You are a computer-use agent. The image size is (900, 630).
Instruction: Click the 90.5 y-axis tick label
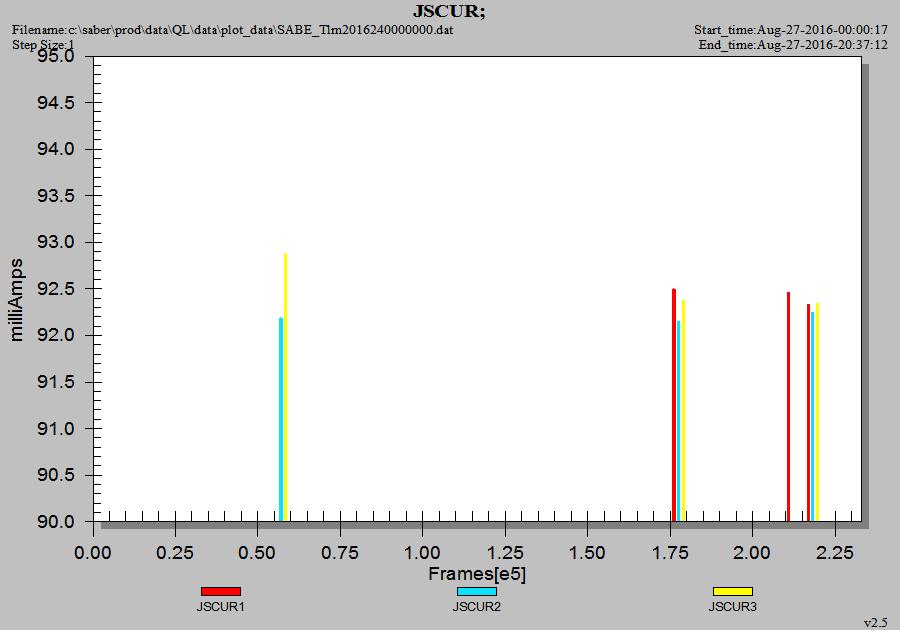(56, 475)
